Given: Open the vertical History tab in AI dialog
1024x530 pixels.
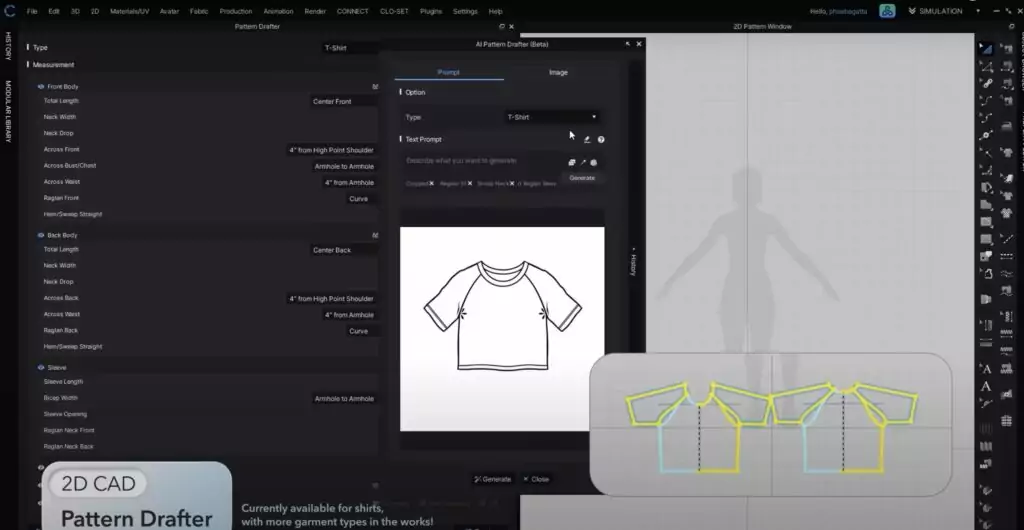Looking at the screenshot, I should tap(633, 261).
